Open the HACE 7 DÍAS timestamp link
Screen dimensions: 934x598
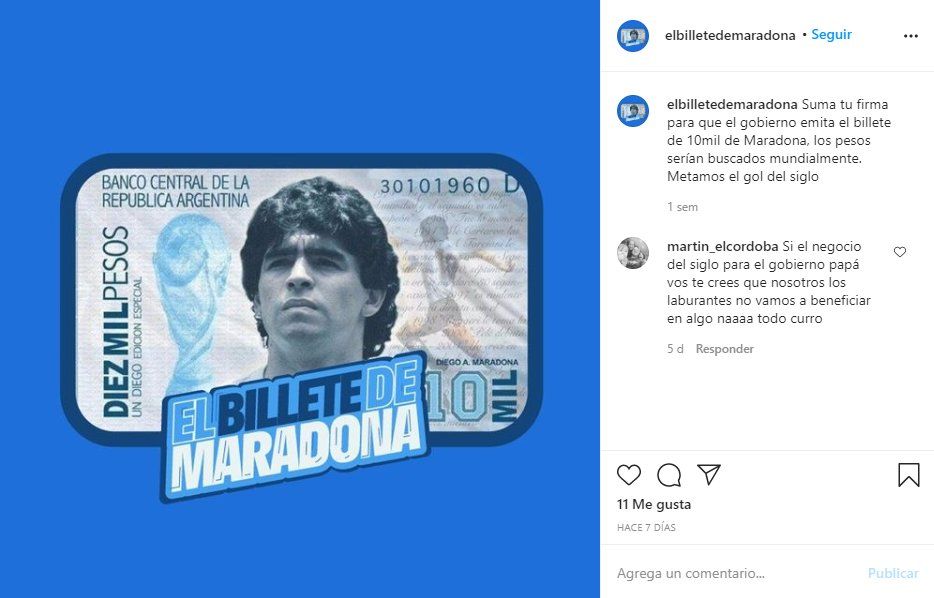[x=646, y=528]
